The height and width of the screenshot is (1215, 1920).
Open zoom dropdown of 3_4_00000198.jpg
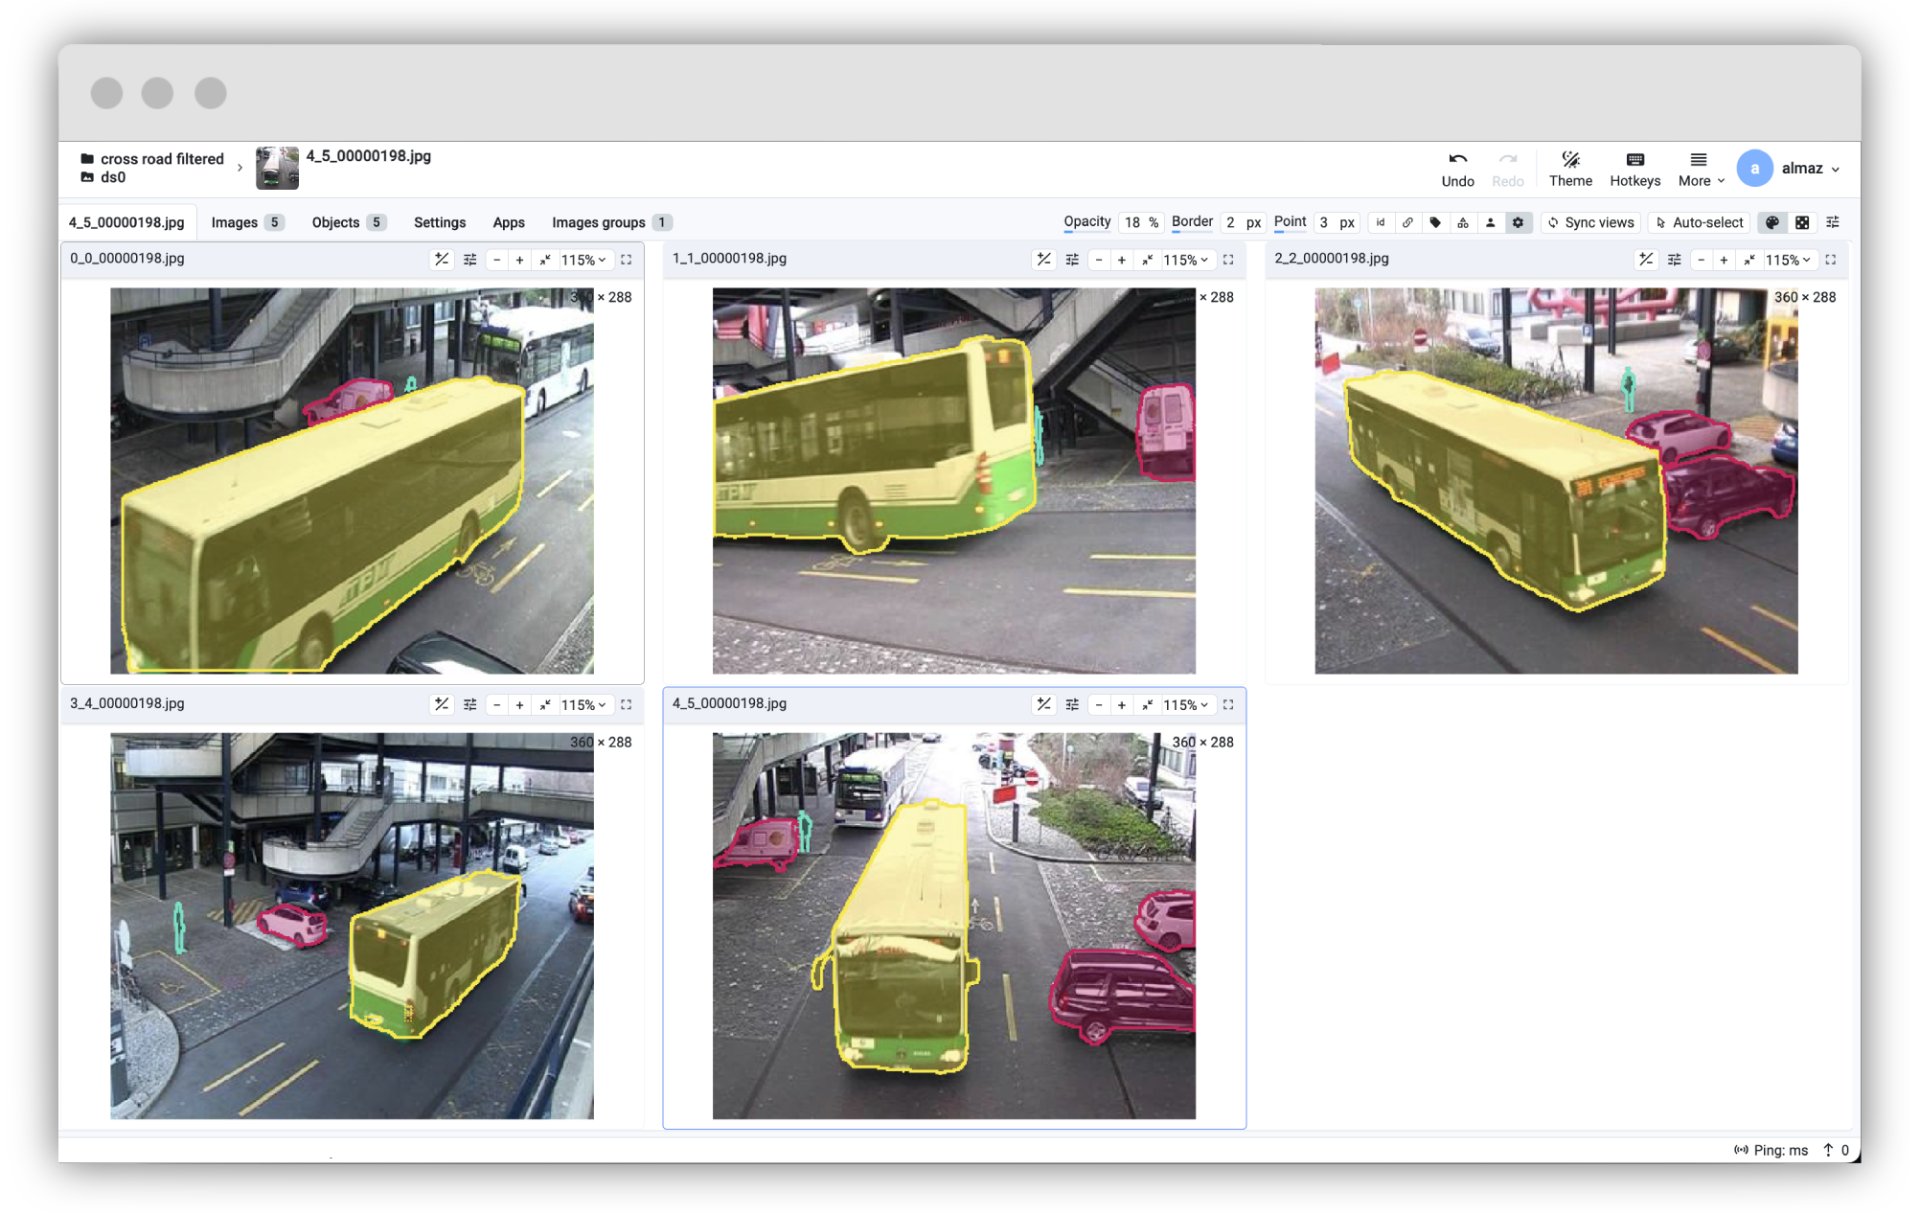coord(584,704)
